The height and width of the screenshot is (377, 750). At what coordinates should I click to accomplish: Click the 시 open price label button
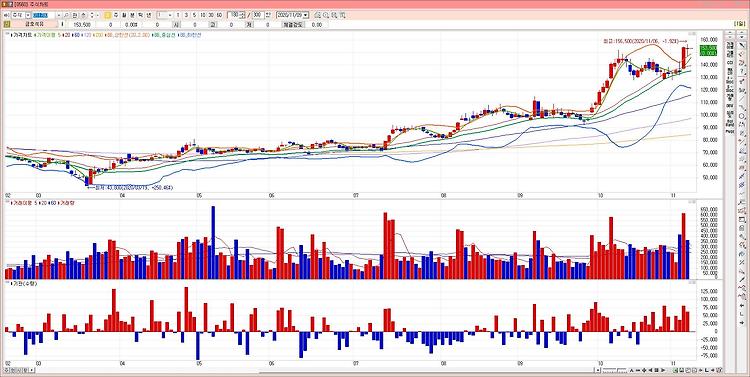tap(177, 24)
